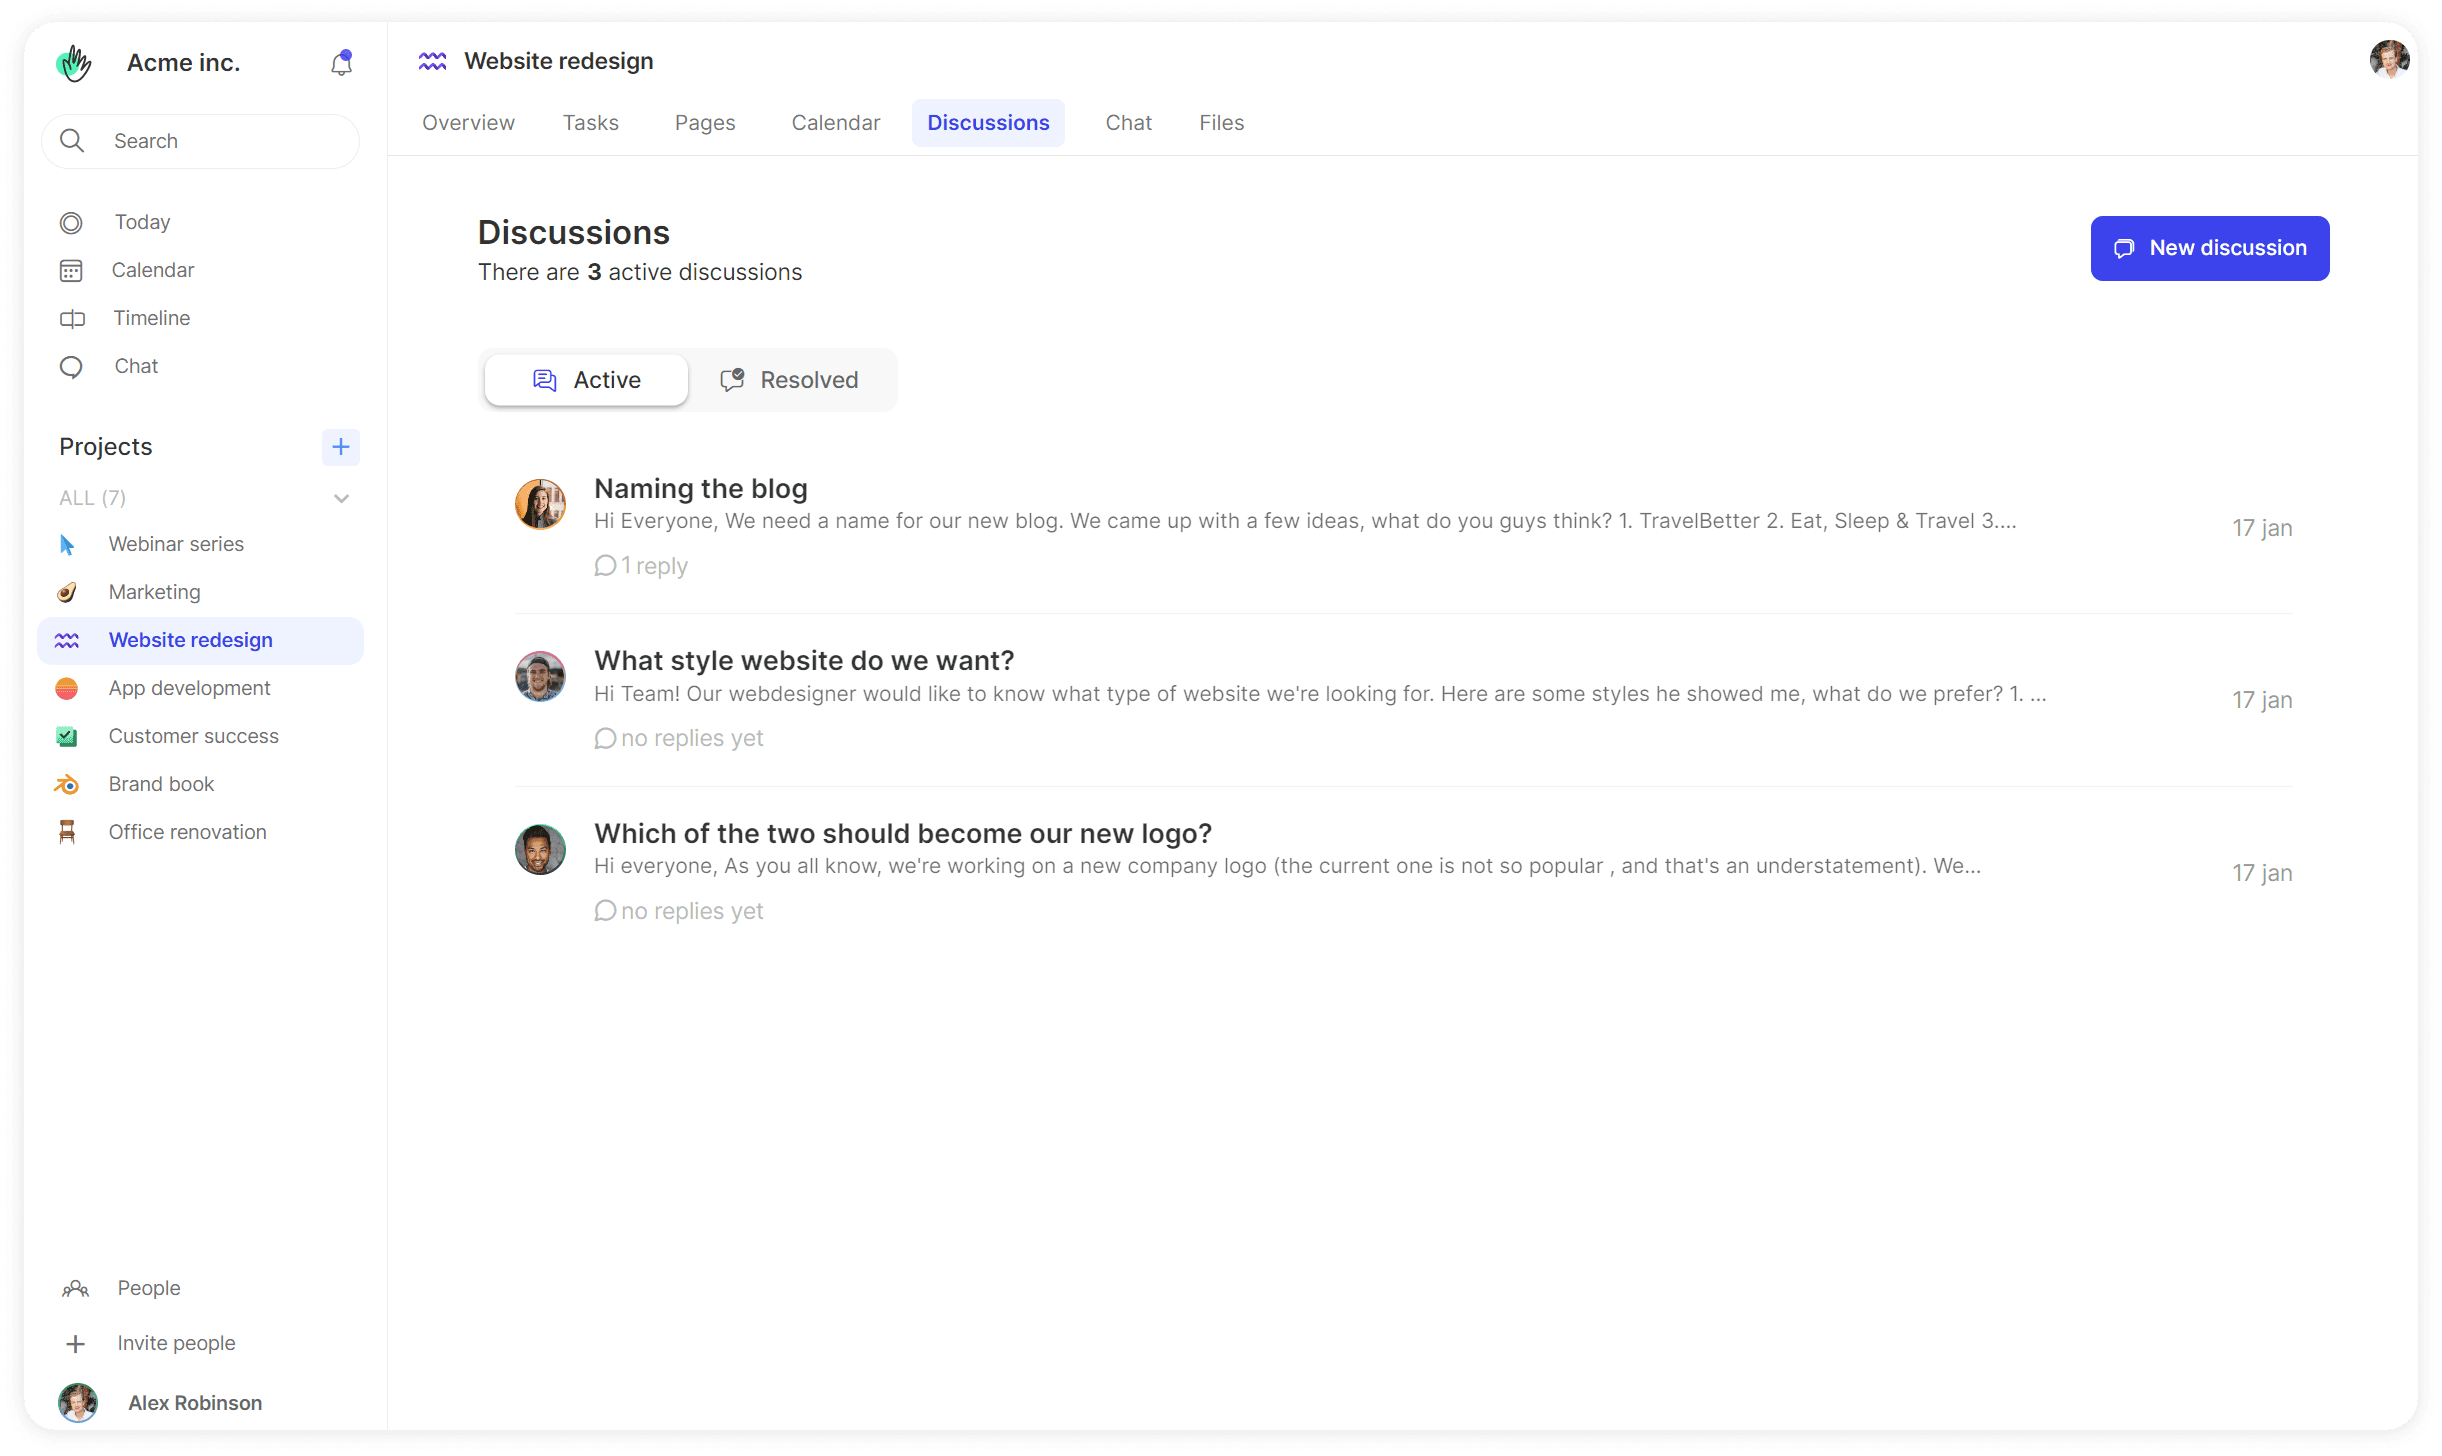The image size is (2442, 1456).
Task: Click the sidebar Chat bubble icon
Action: (x=71, y=367)
